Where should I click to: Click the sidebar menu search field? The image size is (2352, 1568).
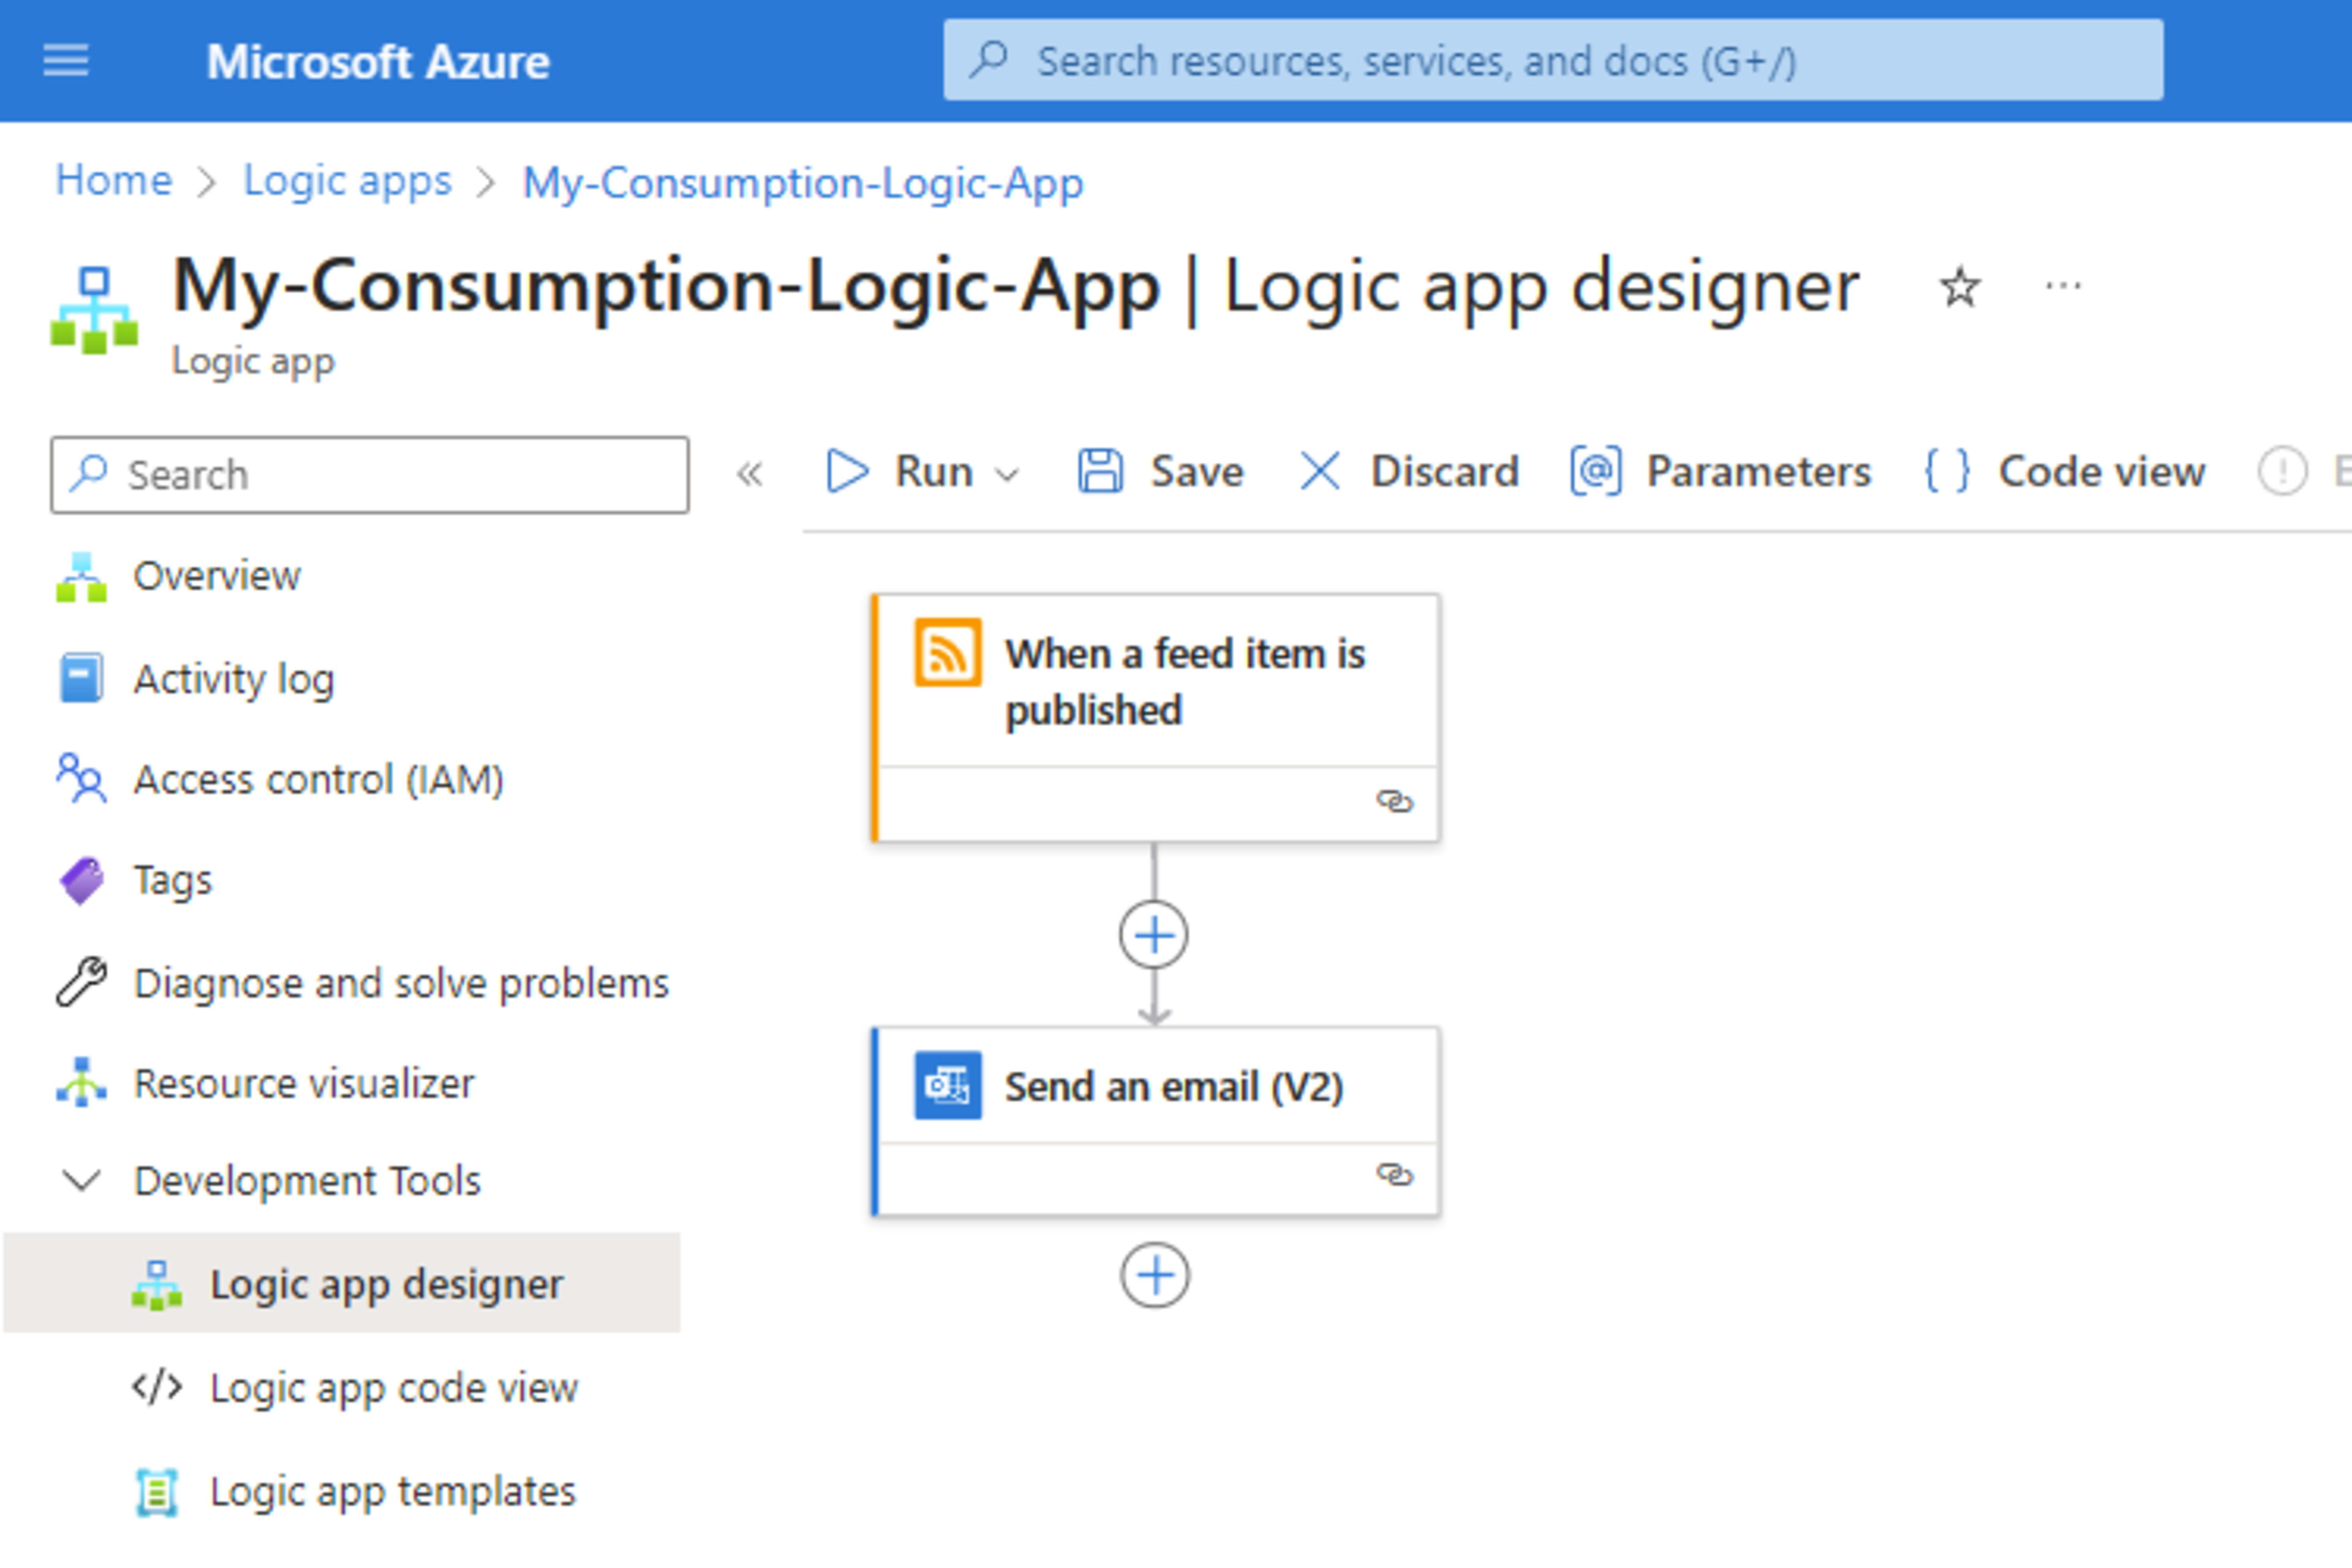(x=370, y=475)
